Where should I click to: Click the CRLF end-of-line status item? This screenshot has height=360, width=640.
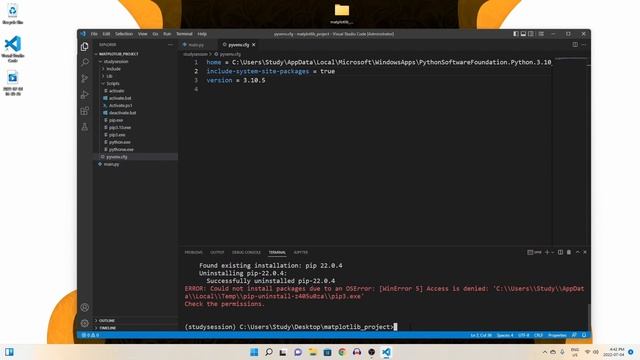tap(538, 336)
